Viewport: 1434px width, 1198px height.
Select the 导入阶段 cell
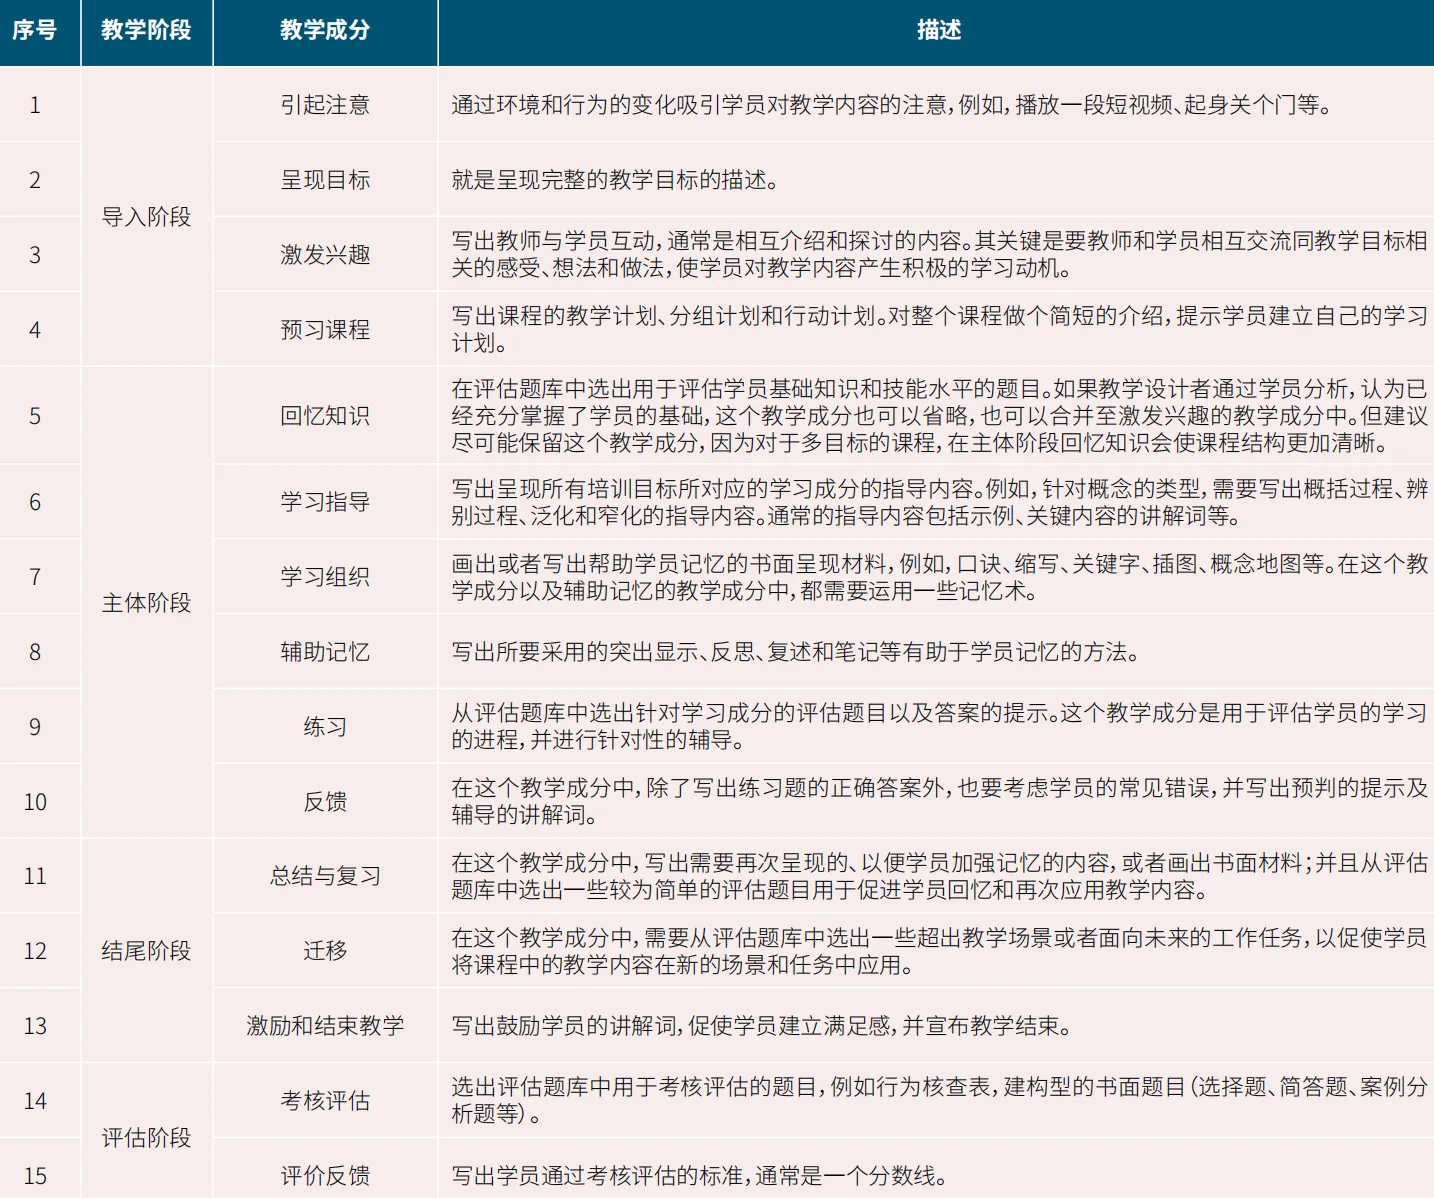[146, 217]
